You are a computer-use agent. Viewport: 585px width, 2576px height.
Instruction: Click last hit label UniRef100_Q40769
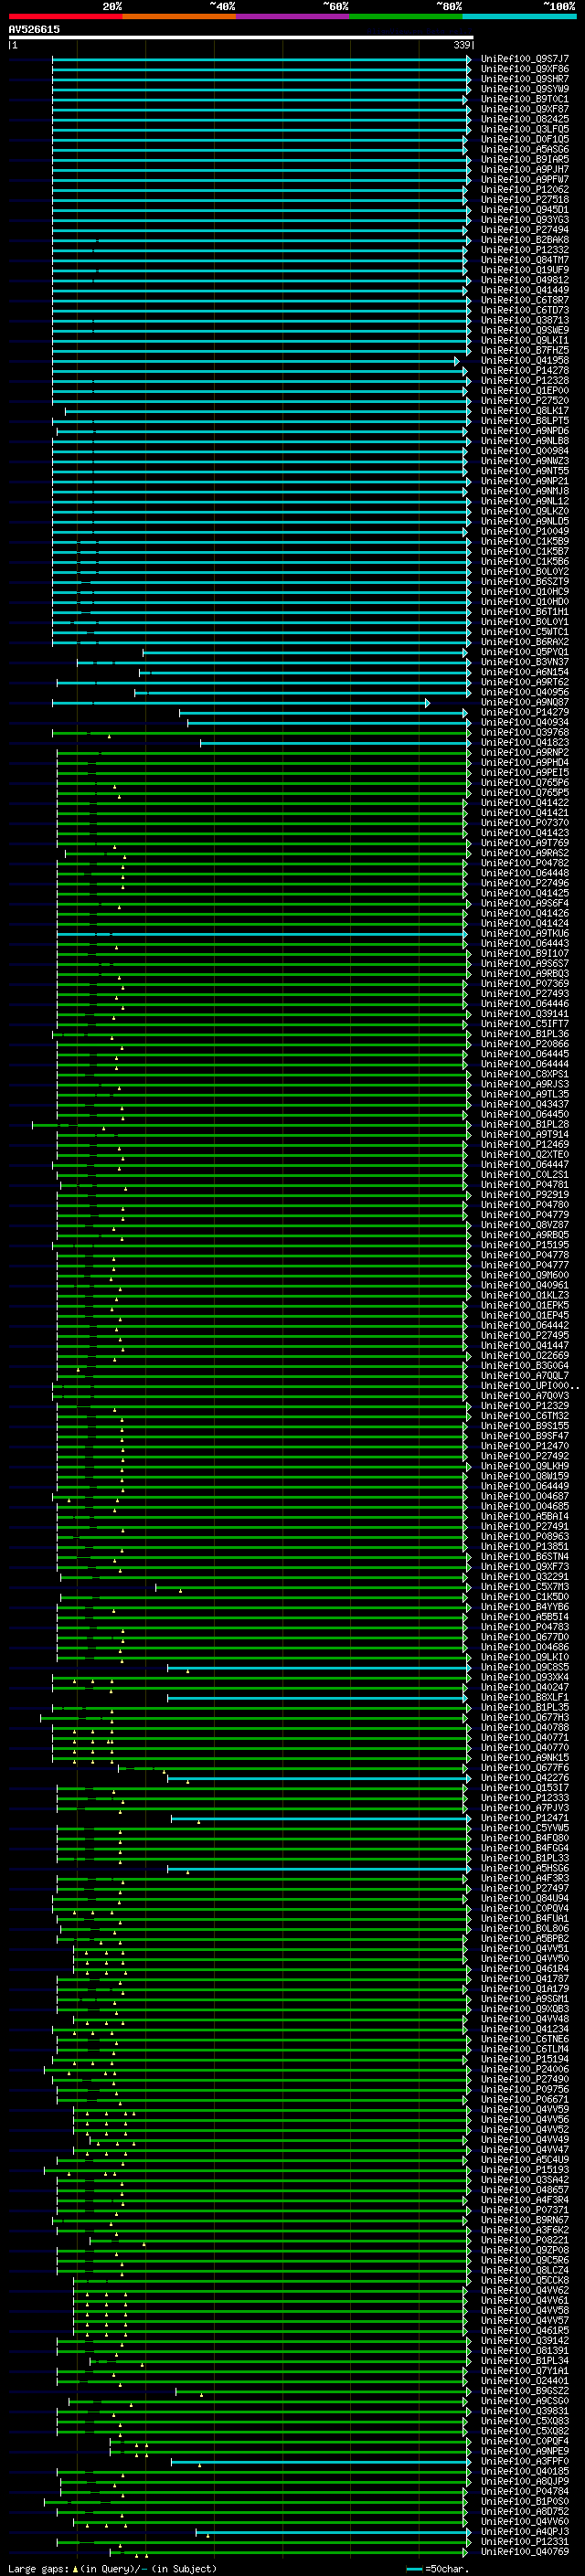[x=525, y=2551]
